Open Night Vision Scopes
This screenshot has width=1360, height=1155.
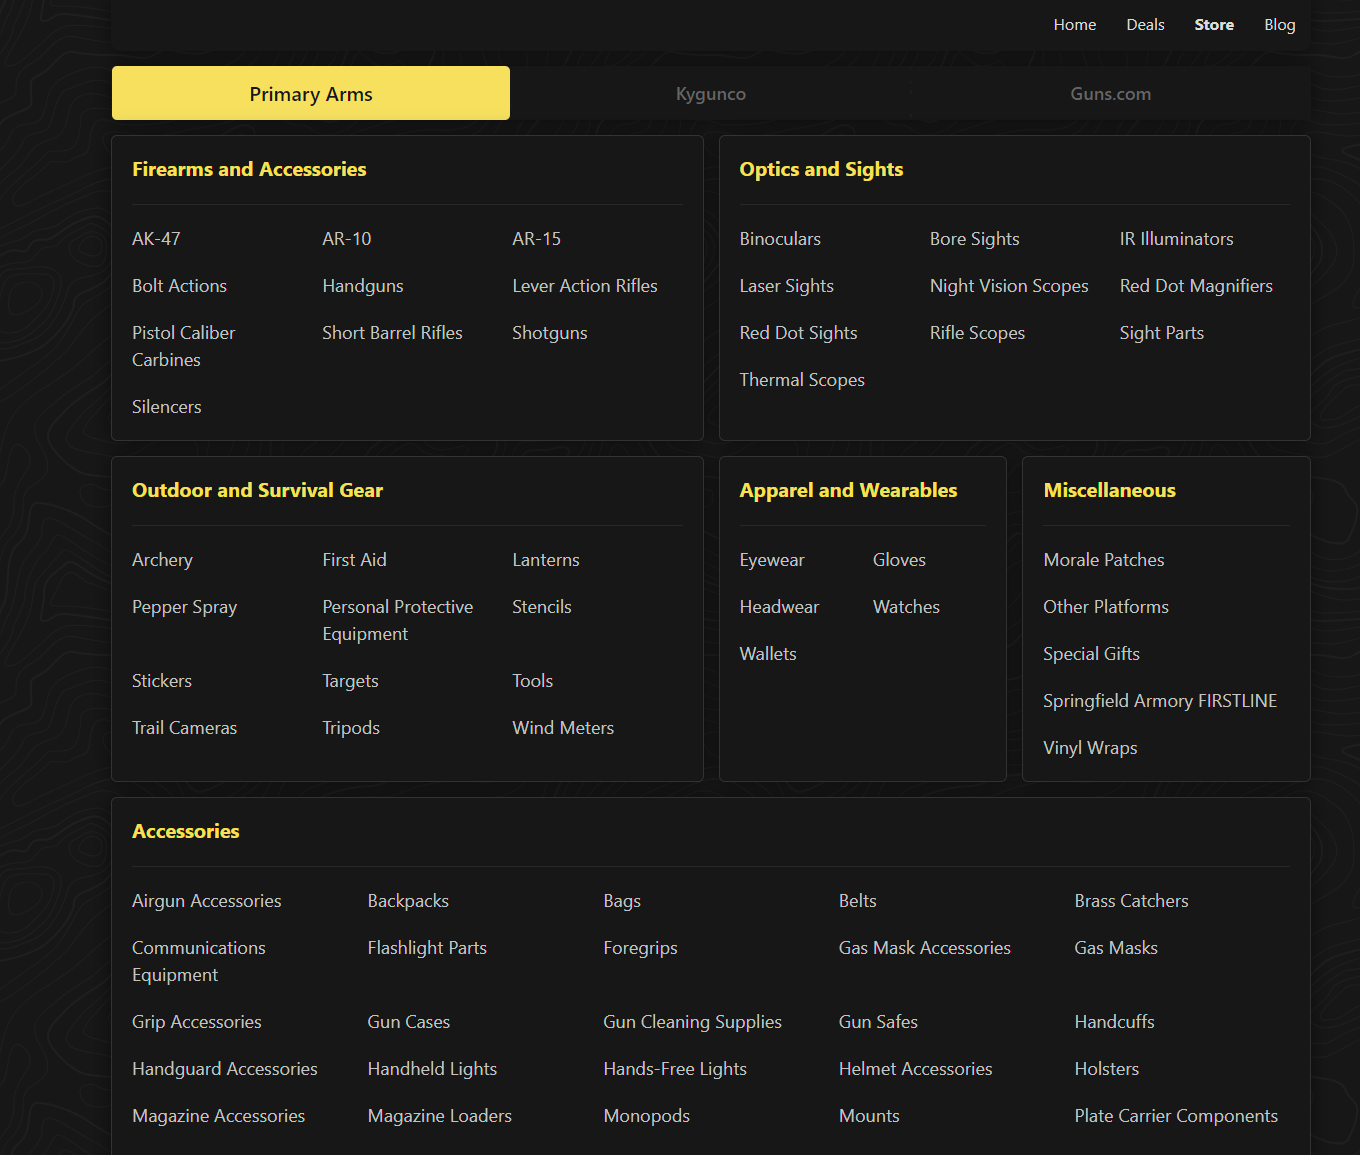pyautogui.click(x=1008, y=286)
